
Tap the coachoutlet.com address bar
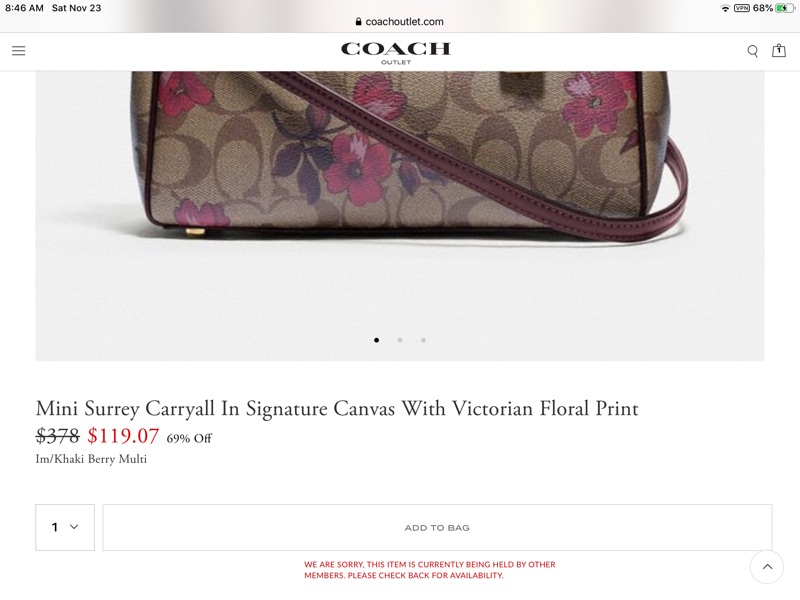(x=400, y=21)
